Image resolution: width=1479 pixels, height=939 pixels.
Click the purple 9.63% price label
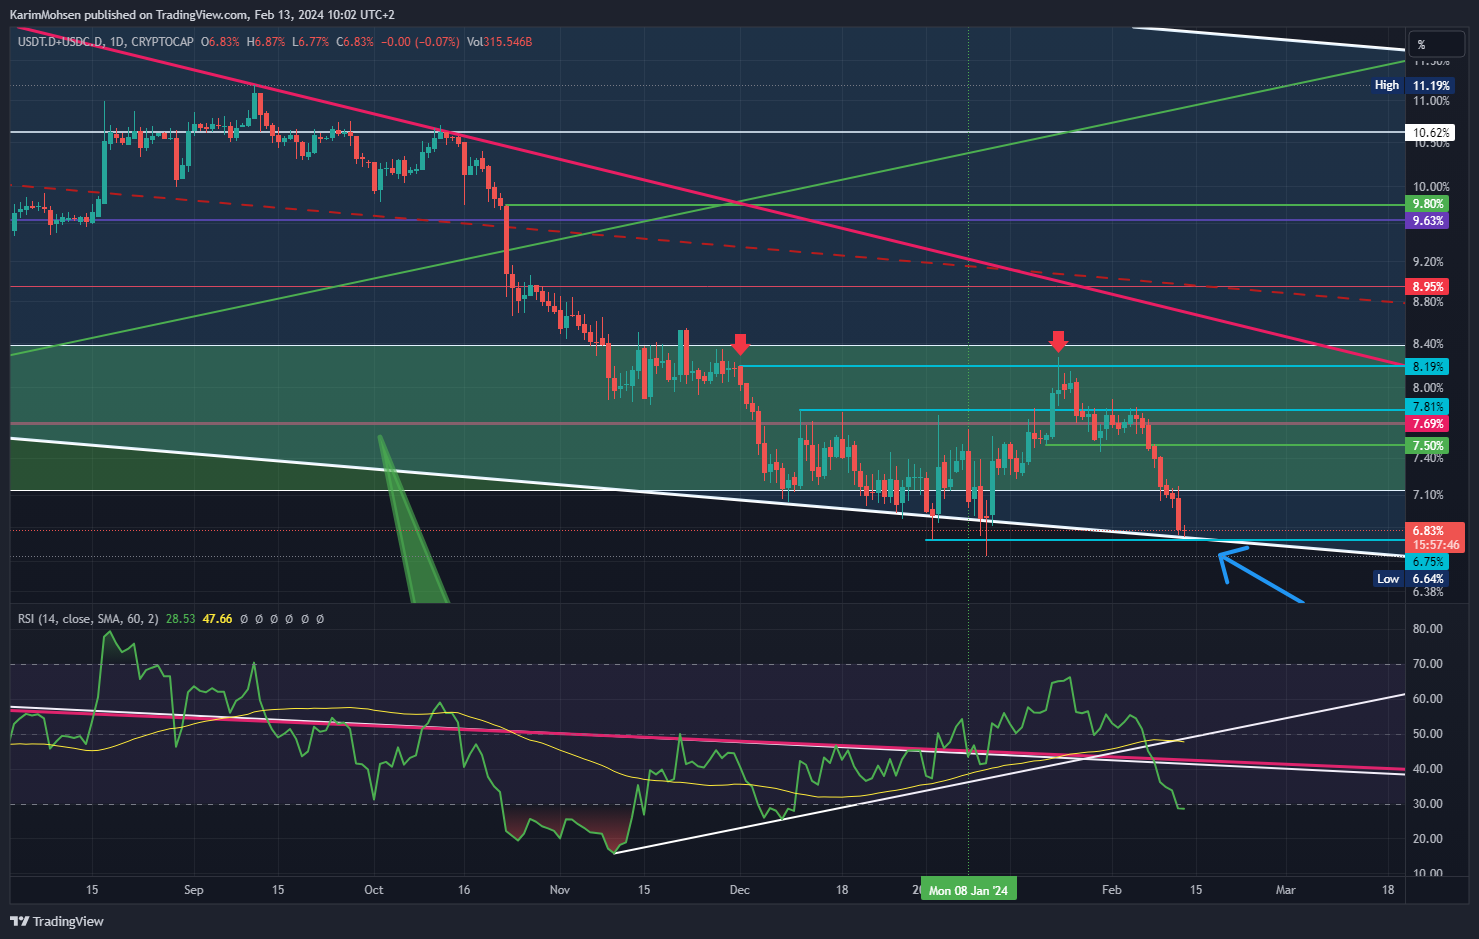tap(1428, 220)
